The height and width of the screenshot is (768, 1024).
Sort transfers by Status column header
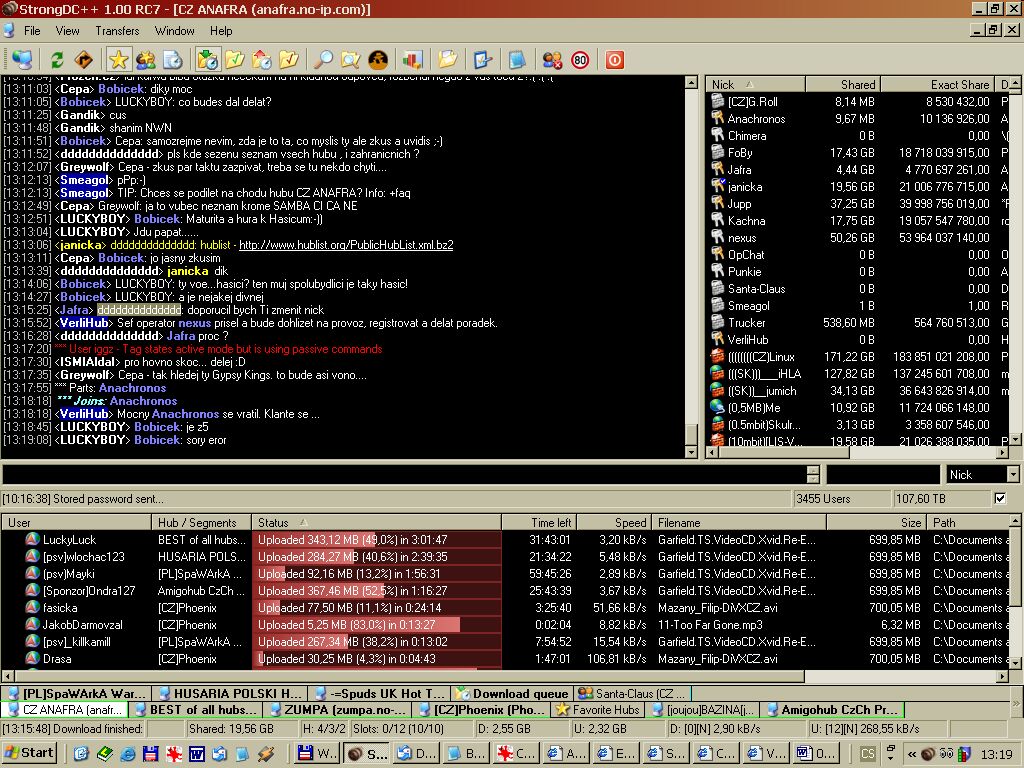click(x=376, y=522)
